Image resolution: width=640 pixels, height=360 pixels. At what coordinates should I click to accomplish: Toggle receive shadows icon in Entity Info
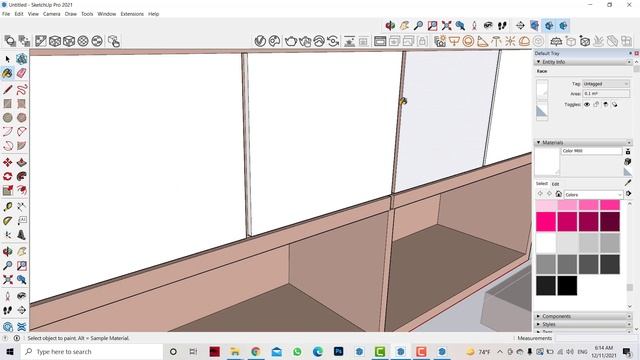tap(605, 104)
